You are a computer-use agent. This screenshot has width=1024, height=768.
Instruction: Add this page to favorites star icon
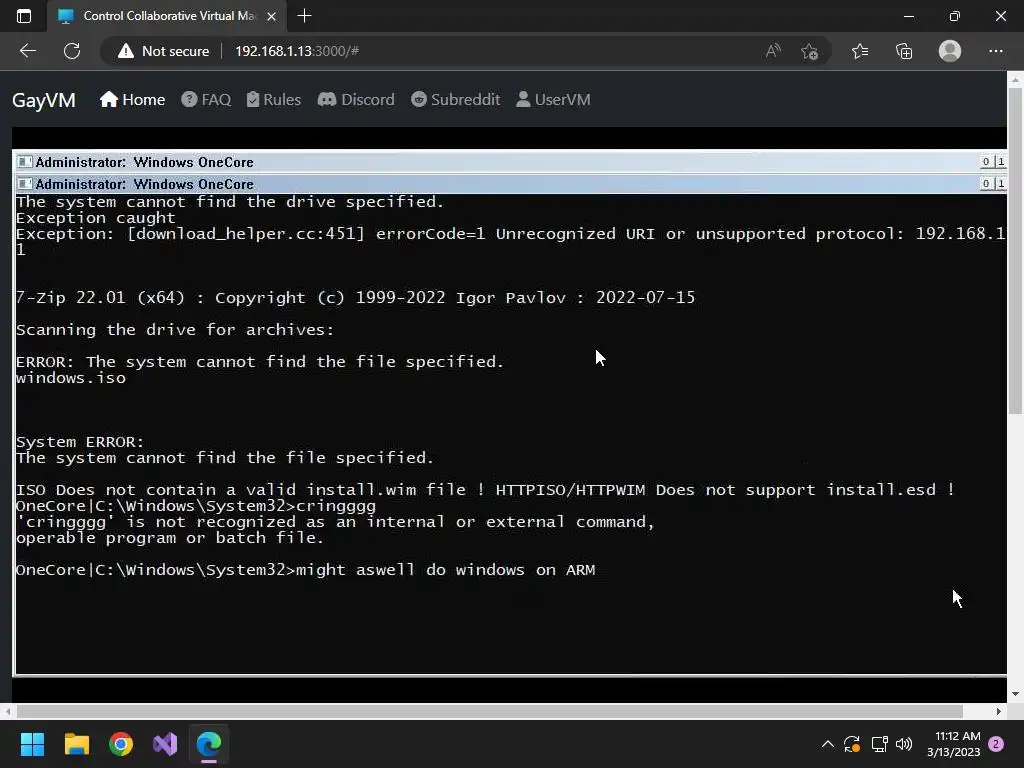[810, 51]
